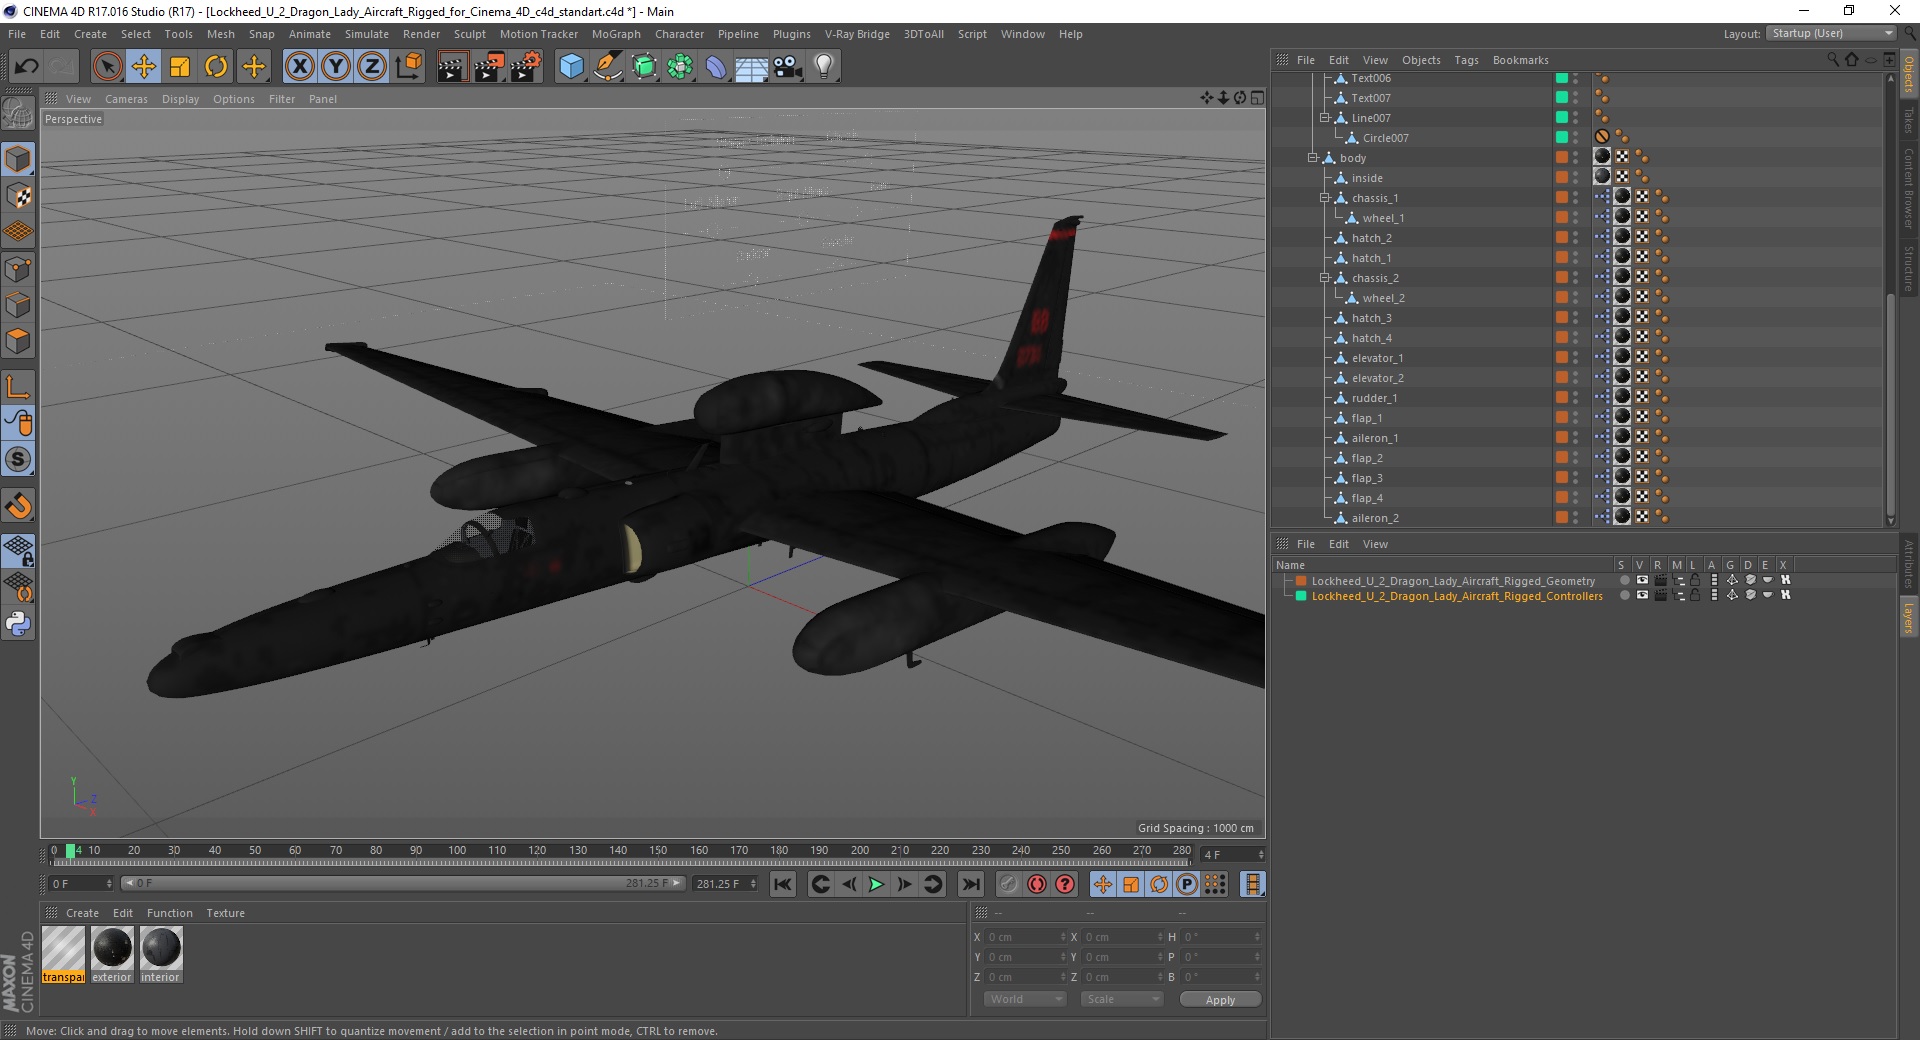This screenshot has width=1920, height=1040.
Task: Select the Live Selection tool
Action: pos(107,67)
